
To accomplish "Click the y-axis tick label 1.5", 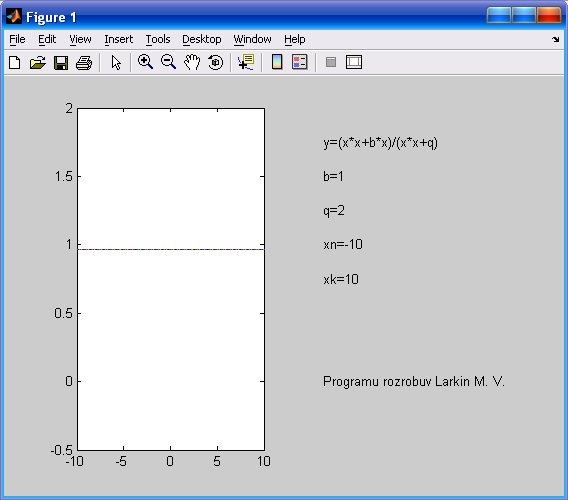I will pyautogui.click(x=63, y=176).
